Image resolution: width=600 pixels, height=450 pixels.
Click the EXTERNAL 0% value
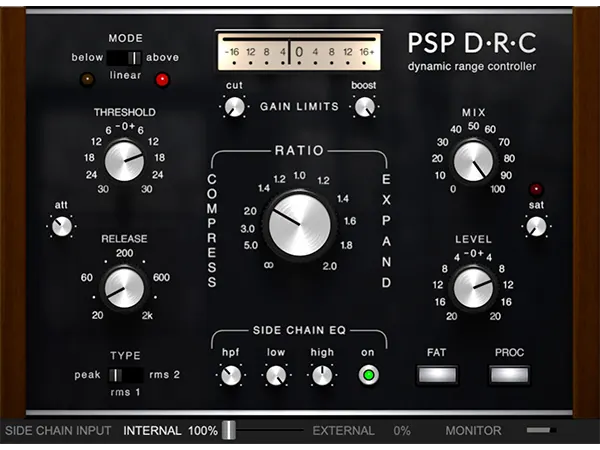coord(362,430)
